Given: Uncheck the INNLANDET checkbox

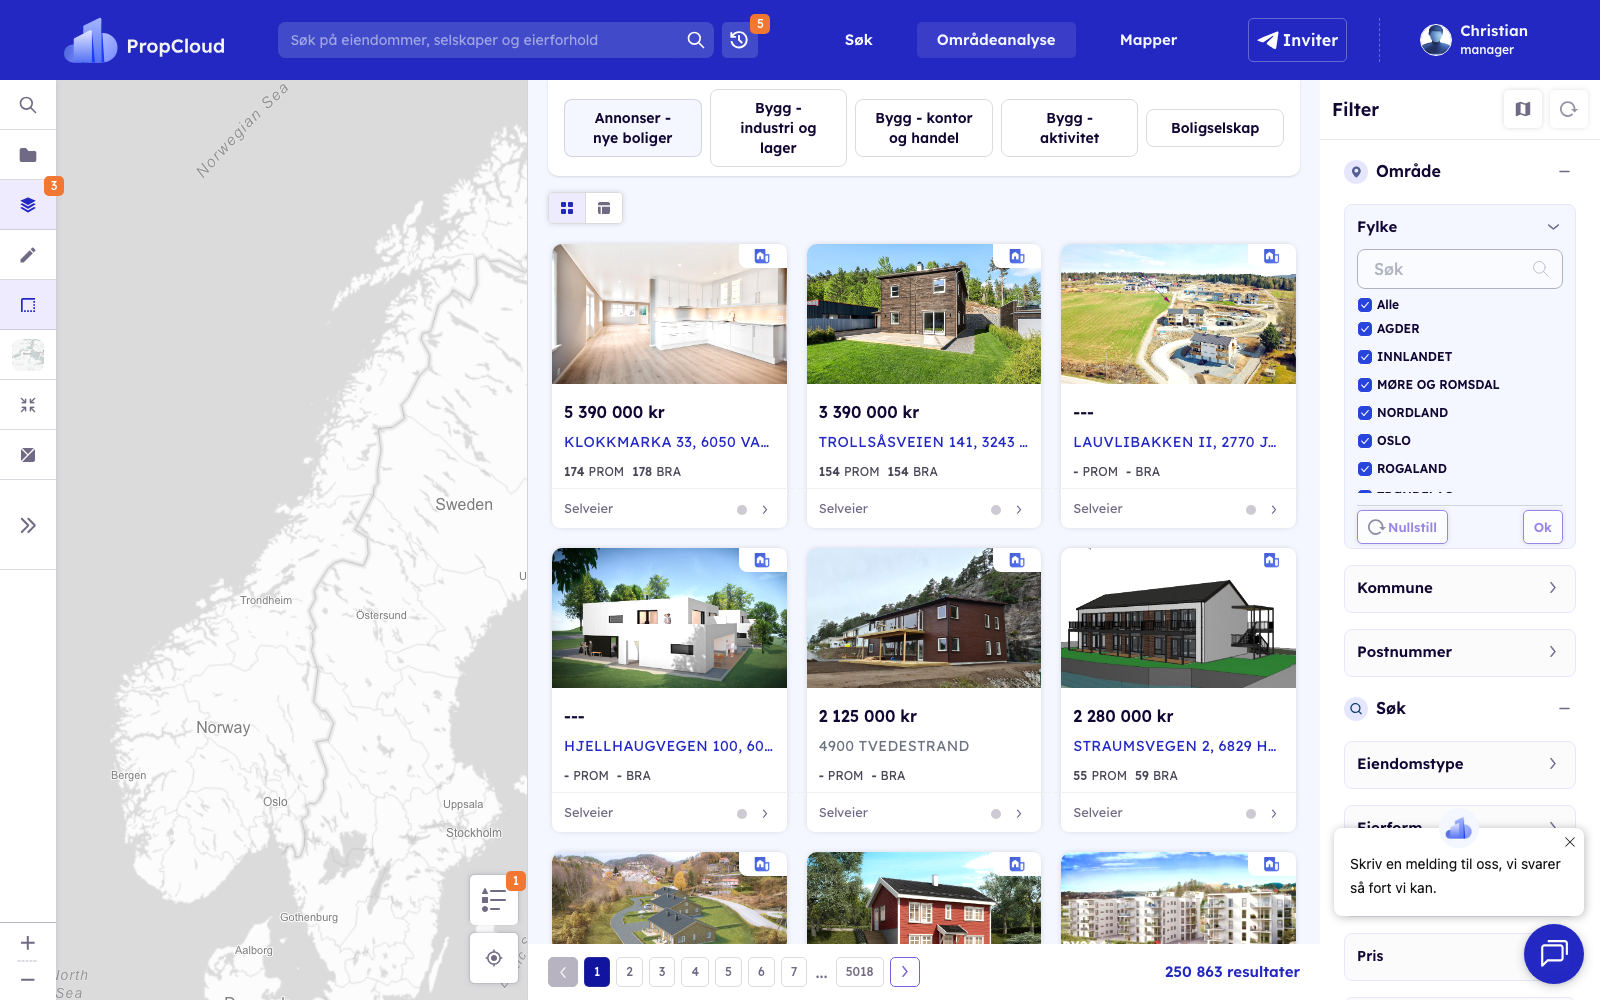Looking at the screenshot, I should (x=1365, y=357).
